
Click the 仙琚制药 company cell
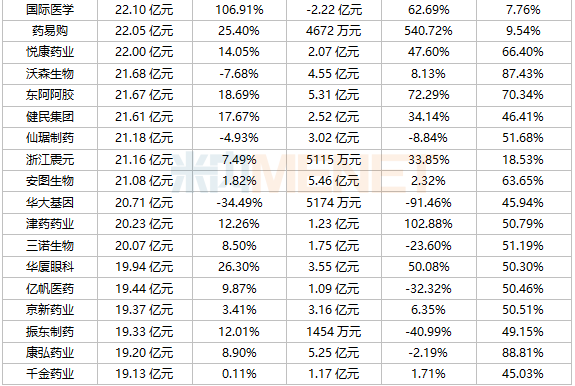50,138
